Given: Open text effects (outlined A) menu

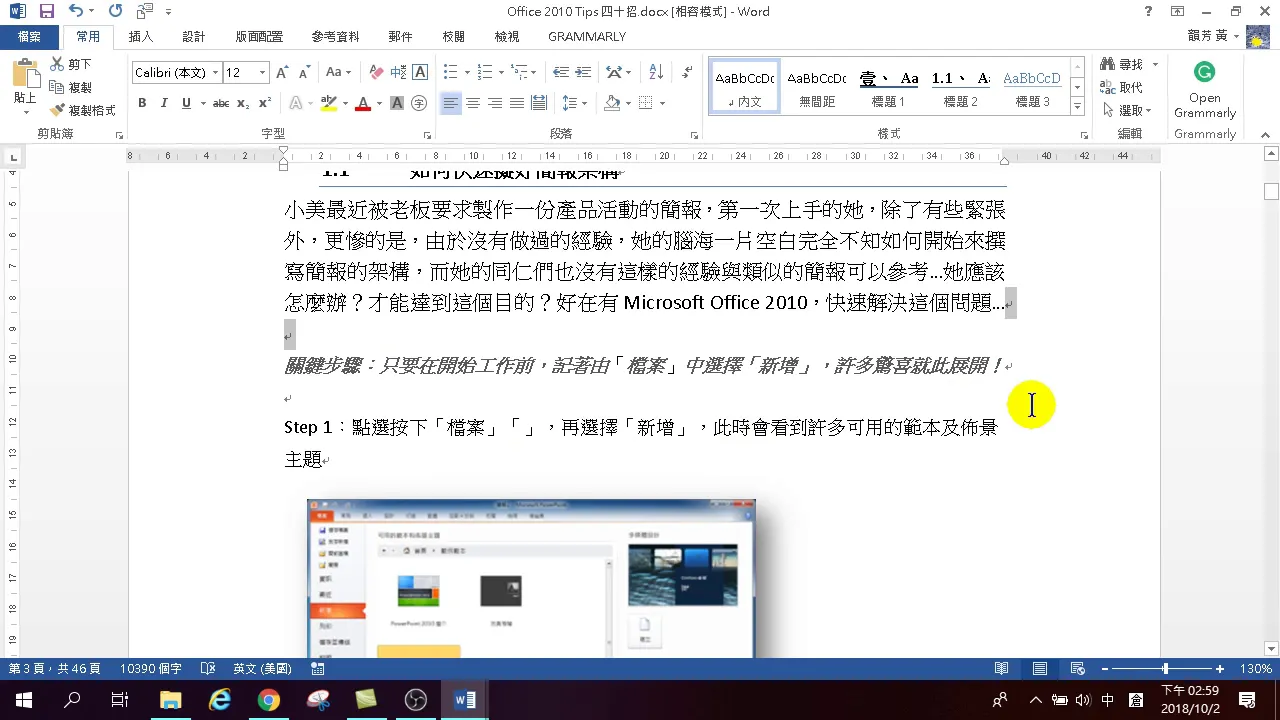Looking at the screenshot, I should (x=295, y=103).
